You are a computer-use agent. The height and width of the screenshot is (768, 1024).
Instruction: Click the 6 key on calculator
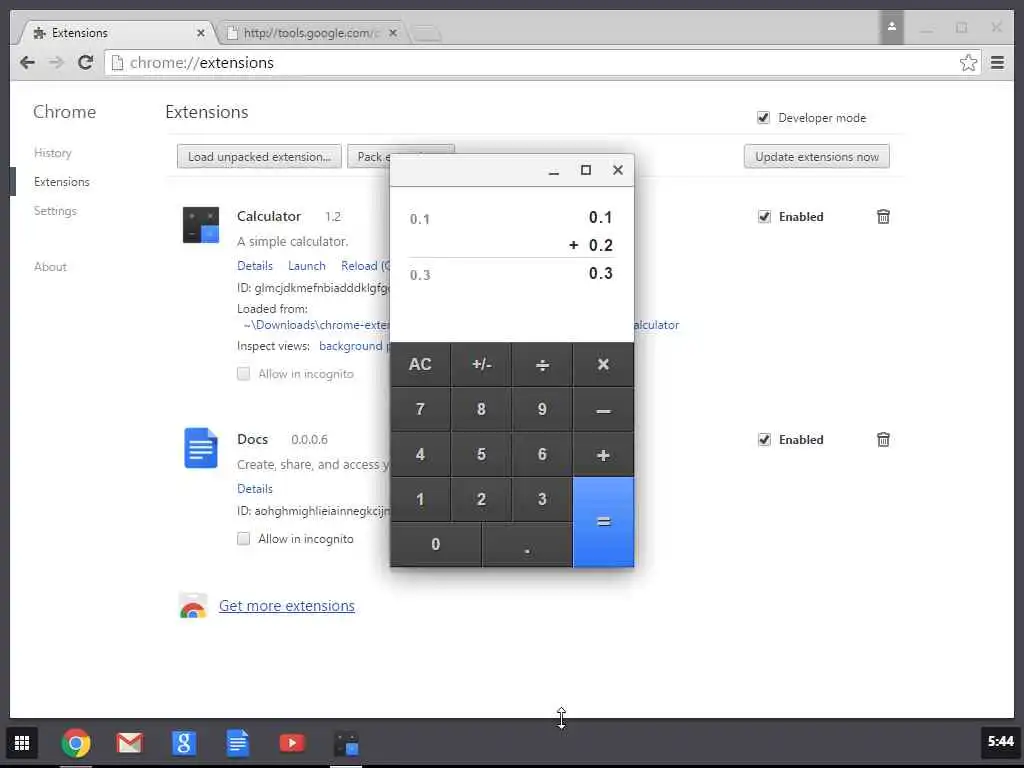tap(542, 455)
